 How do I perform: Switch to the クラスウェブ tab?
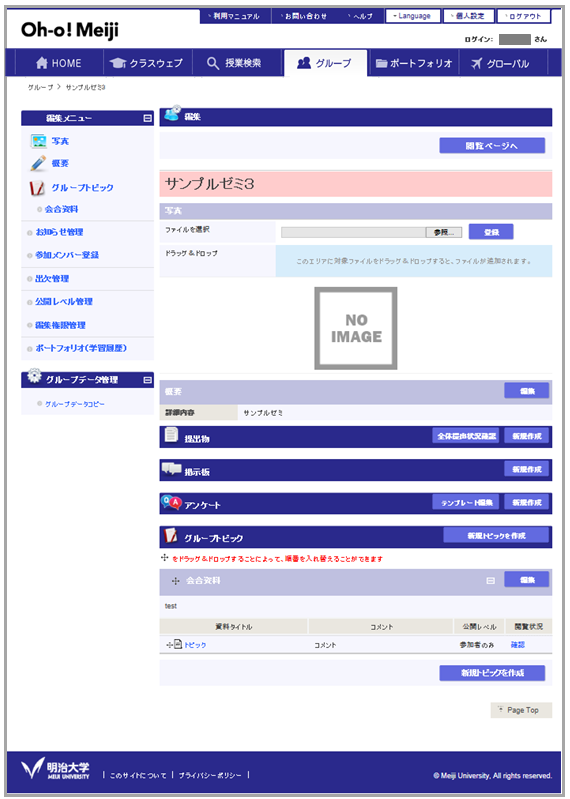click(148, 63)
